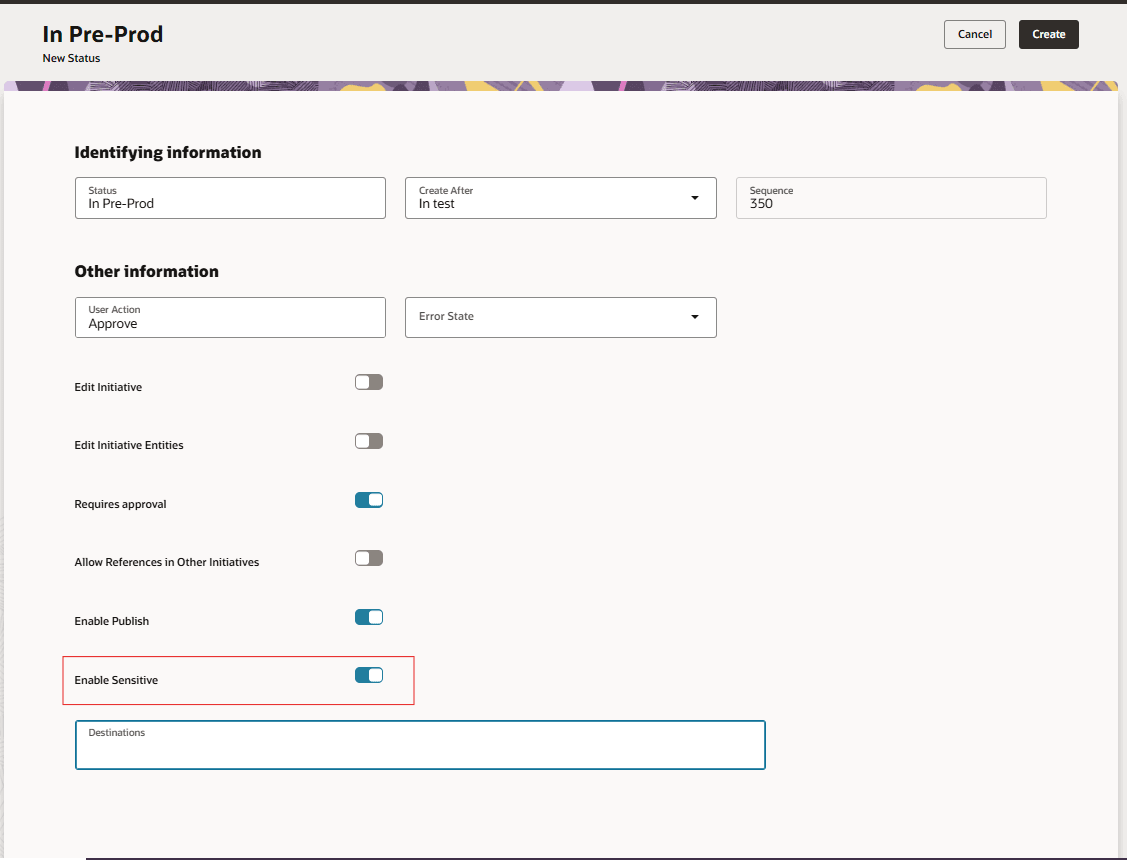1127x860 pixels.
Task: Turn on Edit Initiative Entities
Action: click(368, 441)
